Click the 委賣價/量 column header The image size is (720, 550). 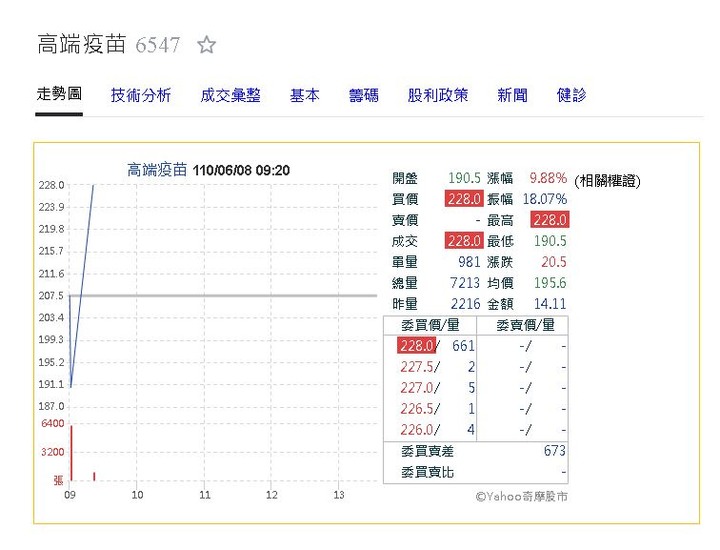525,325
